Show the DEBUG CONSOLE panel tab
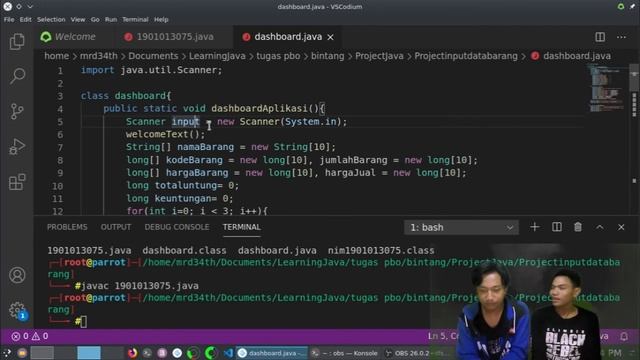640x360 pixels. tap(177, 227)
